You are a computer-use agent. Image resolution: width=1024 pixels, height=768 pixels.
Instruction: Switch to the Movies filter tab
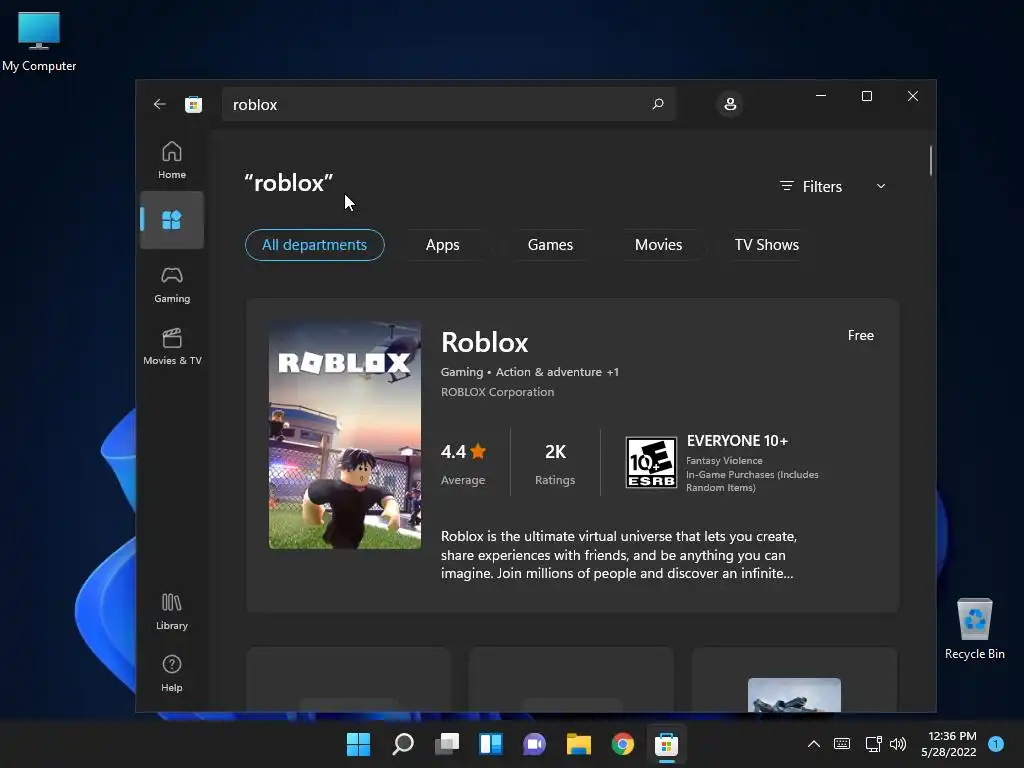(x=658, y=245)
